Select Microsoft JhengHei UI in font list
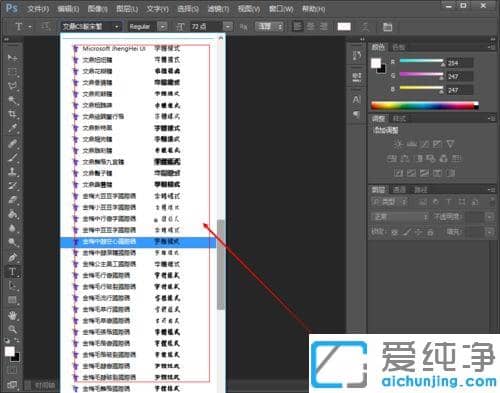This screenshot has height=393, width=500. click(138, 49)
